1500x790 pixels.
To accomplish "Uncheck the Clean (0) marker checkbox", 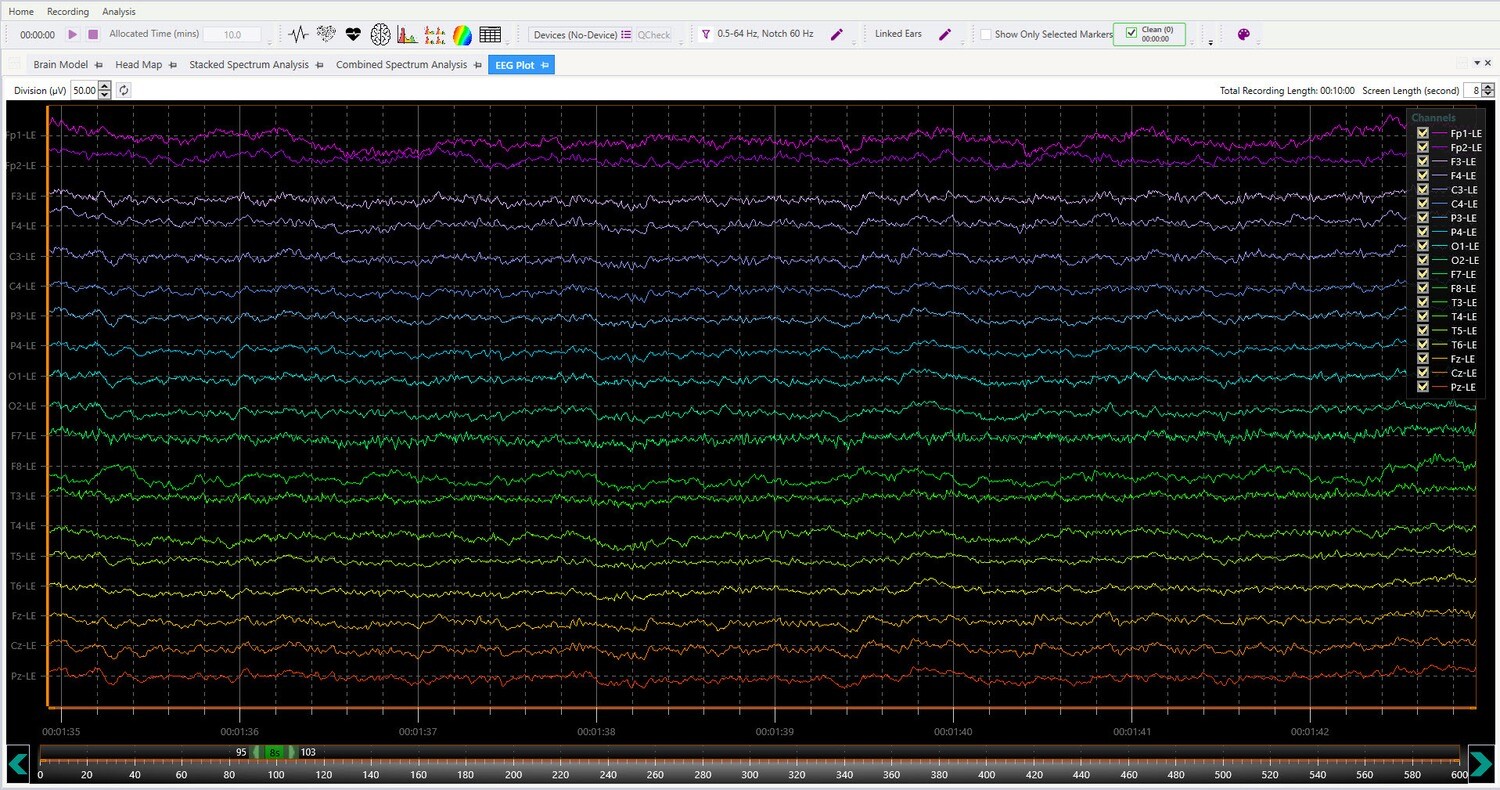I will coord(1131,30).
